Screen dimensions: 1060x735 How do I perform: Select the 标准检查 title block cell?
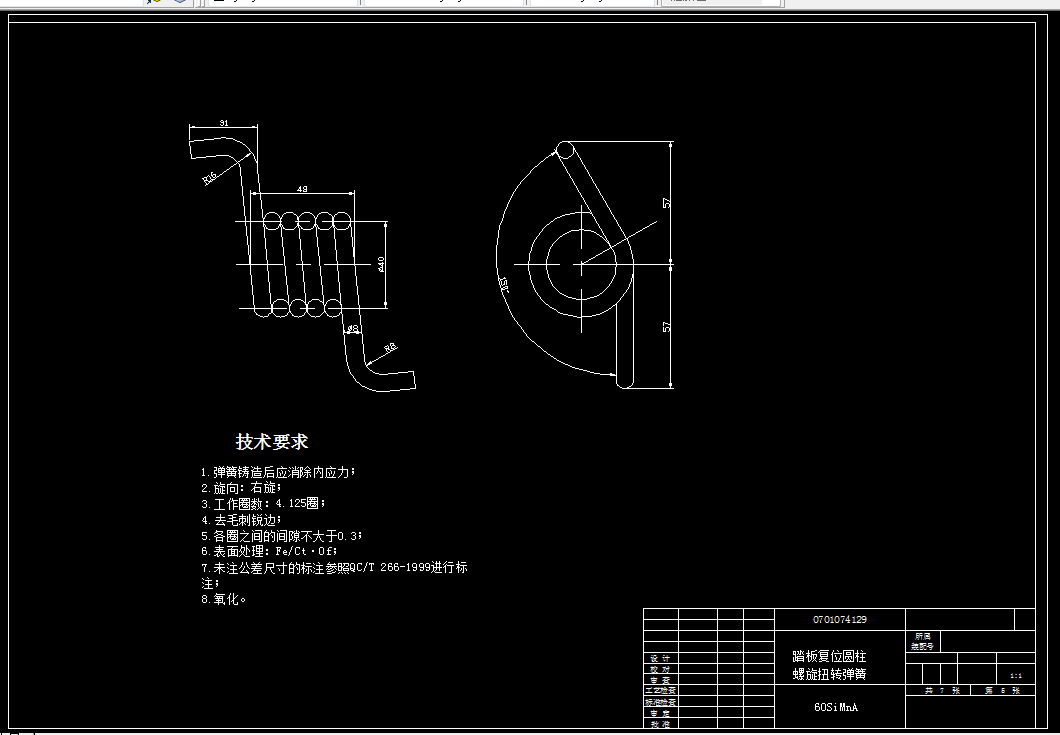[x=660, y=702]
